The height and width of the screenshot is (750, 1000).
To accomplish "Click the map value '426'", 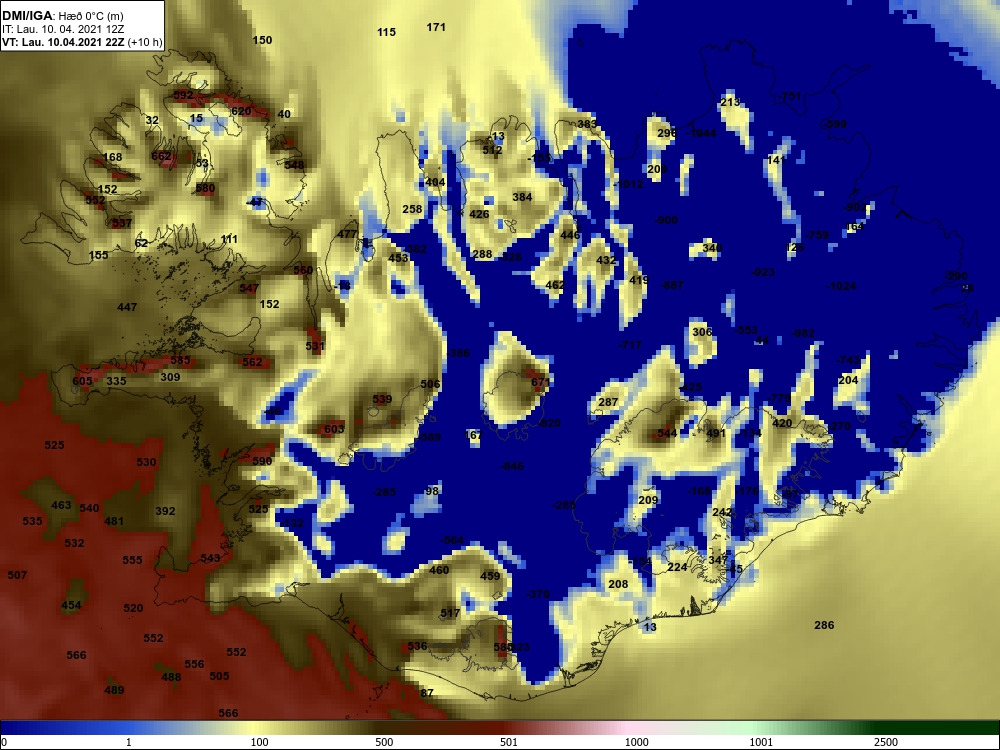I will (479, 214).
